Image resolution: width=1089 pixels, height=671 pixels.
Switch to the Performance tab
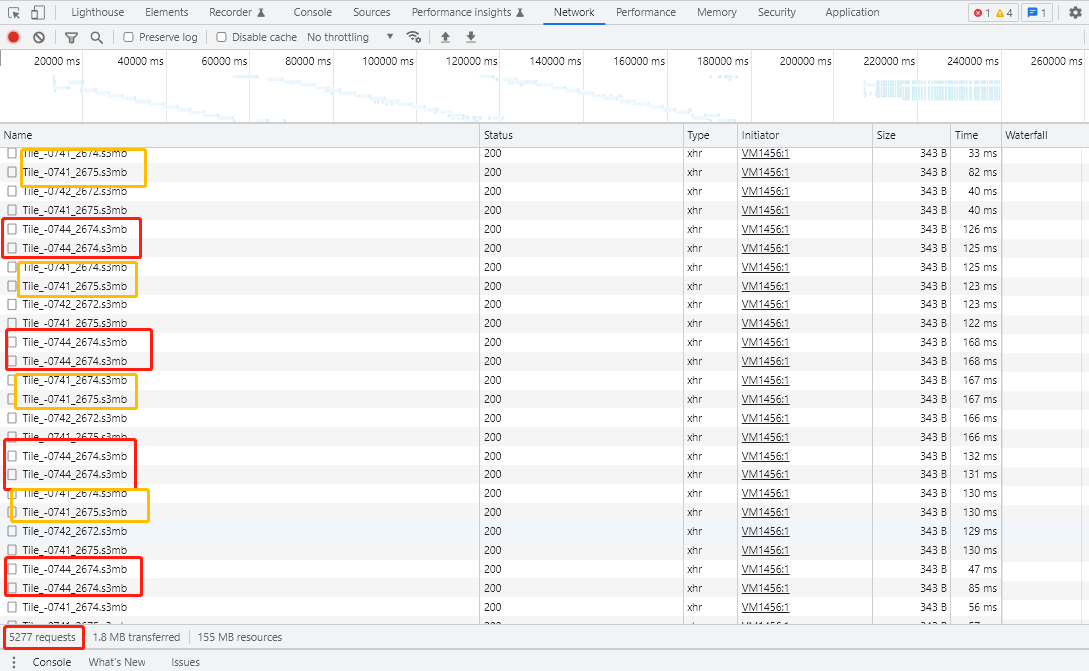point(646,13)
